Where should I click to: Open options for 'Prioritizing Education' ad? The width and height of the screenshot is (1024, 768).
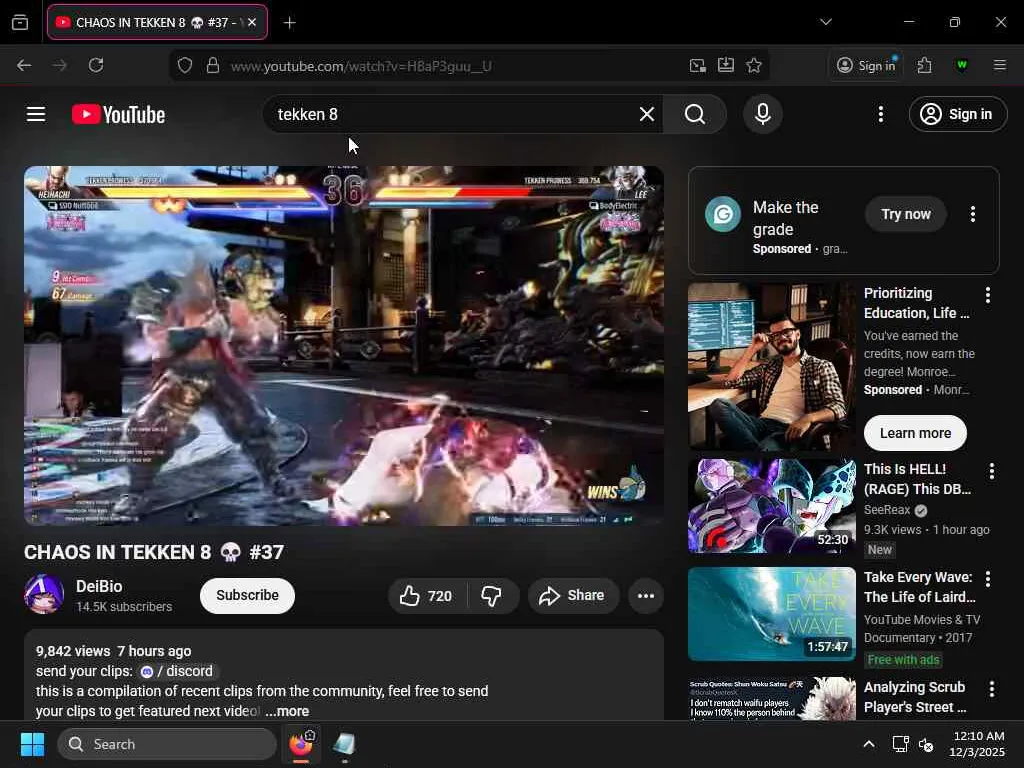987,295
